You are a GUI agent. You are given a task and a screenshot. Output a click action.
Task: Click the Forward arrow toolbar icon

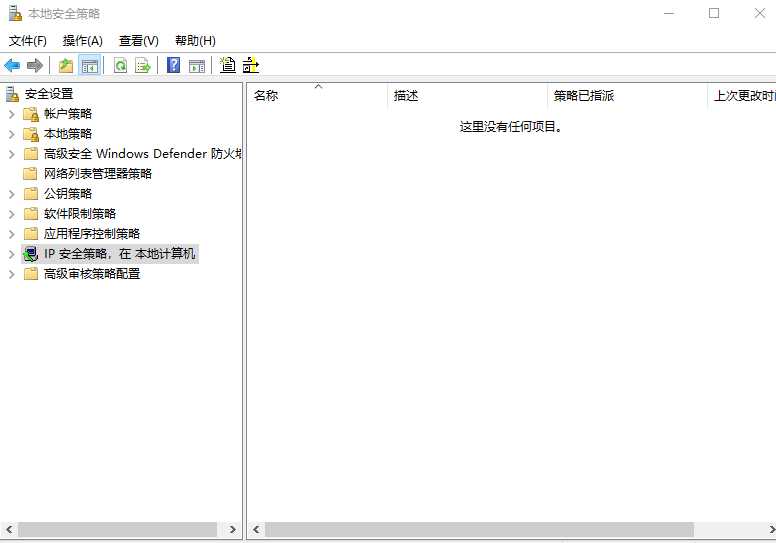(x=35, y=65)
